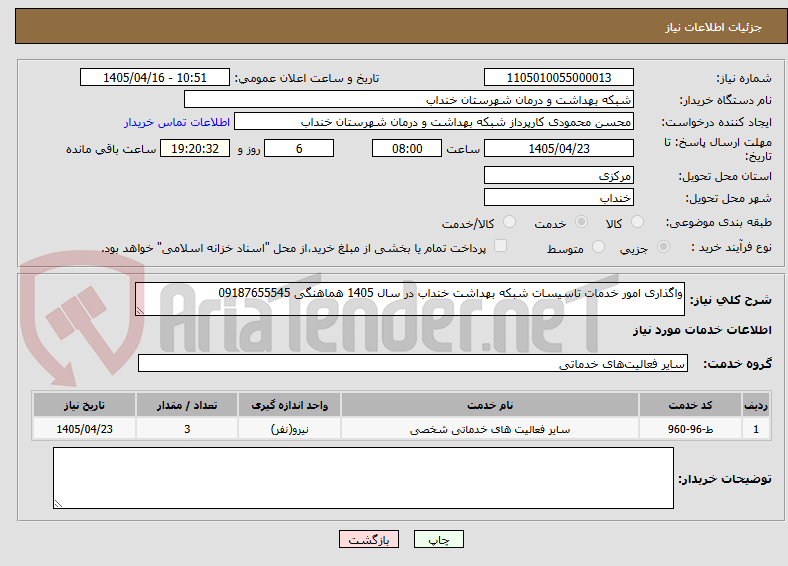Click the delivery province field مرکزی
The image size is (788, 566).
[x=559, y=175]
